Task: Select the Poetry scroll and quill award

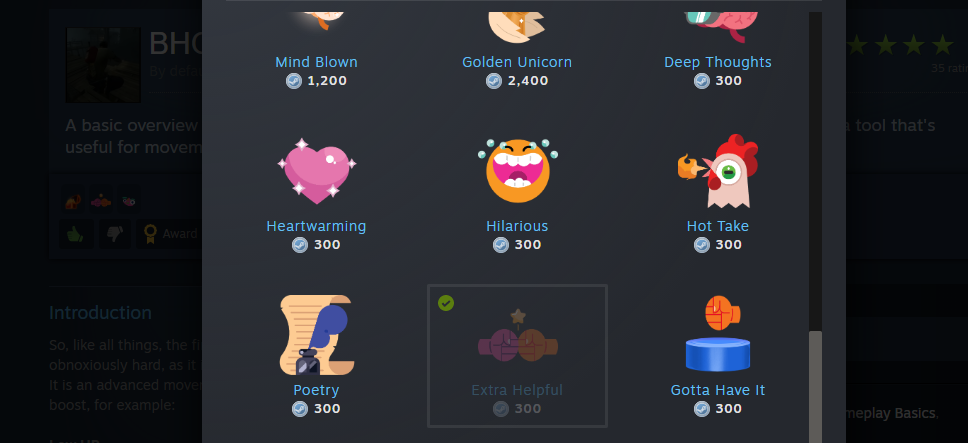Action: tap(317, 335)
